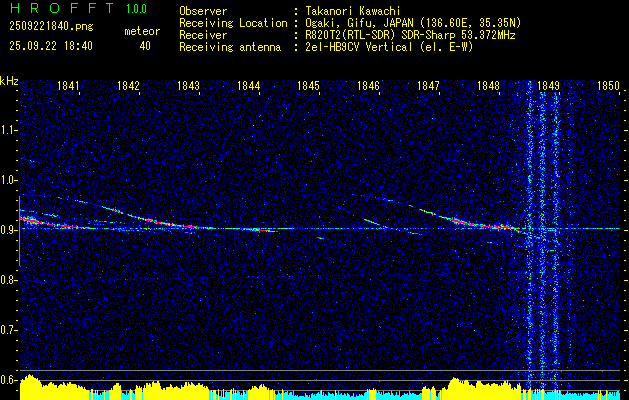Click the 0.8 frequency axis label
Screen dimensions: 629x400
coord(7,280)
